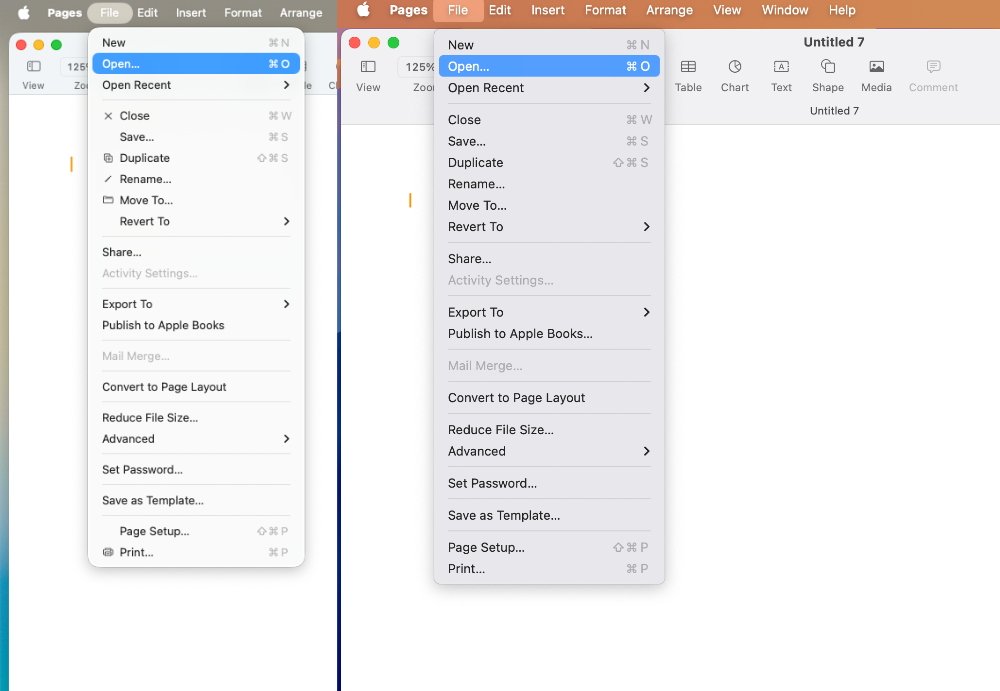
Task: Click the Apple logo in the right menu bar
Action: 364,10
